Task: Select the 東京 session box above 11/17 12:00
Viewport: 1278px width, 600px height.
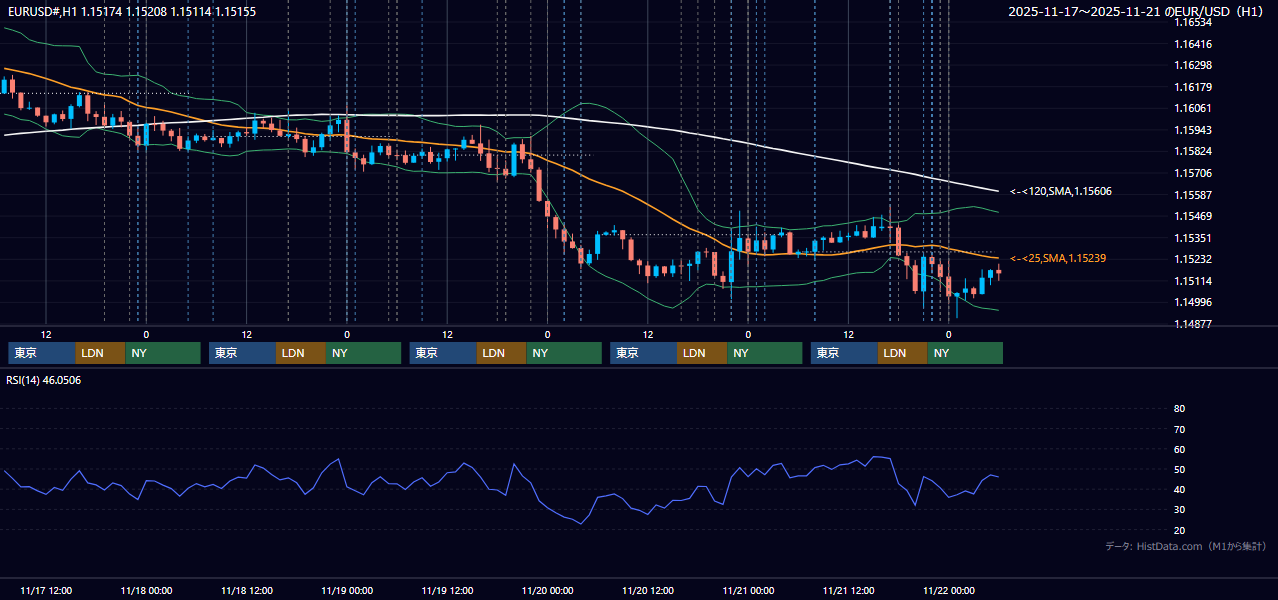Action: tap(42, 353)
